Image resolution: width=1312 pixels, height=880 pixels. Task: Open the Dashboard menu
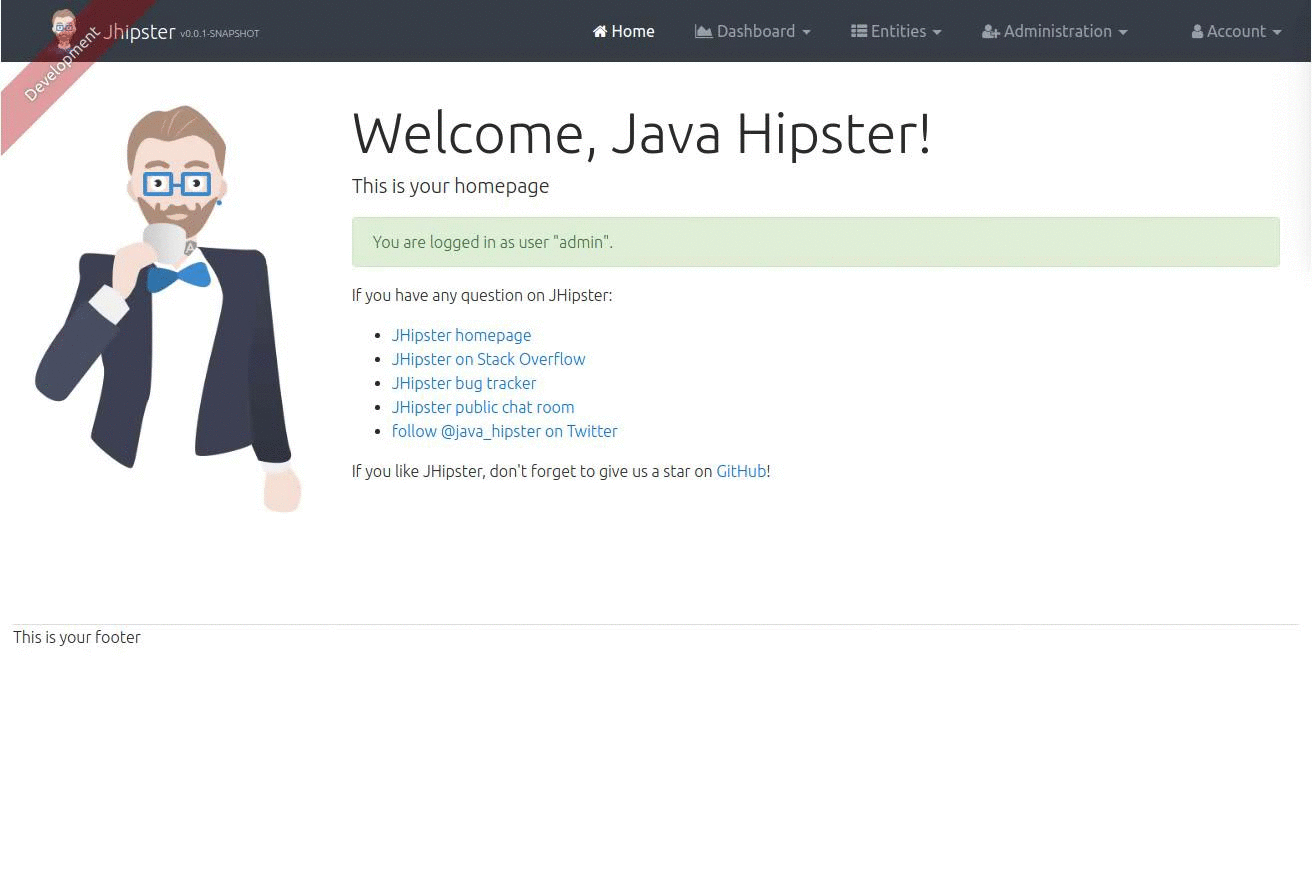click(x=753, y=31)
